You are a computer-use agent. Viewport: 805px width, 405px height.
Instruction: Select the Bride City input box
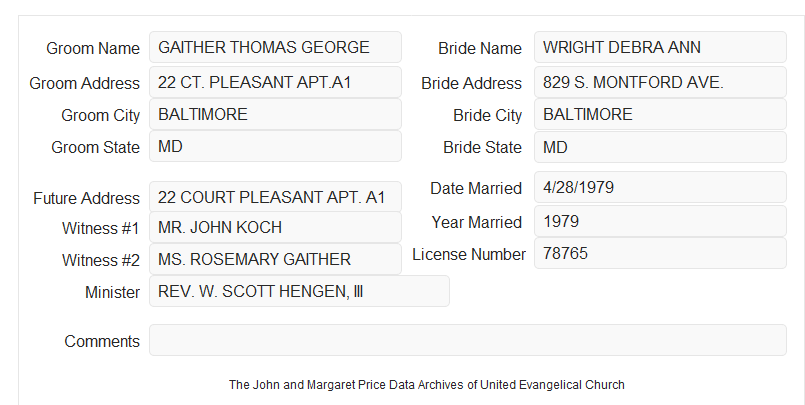(660, 114)
